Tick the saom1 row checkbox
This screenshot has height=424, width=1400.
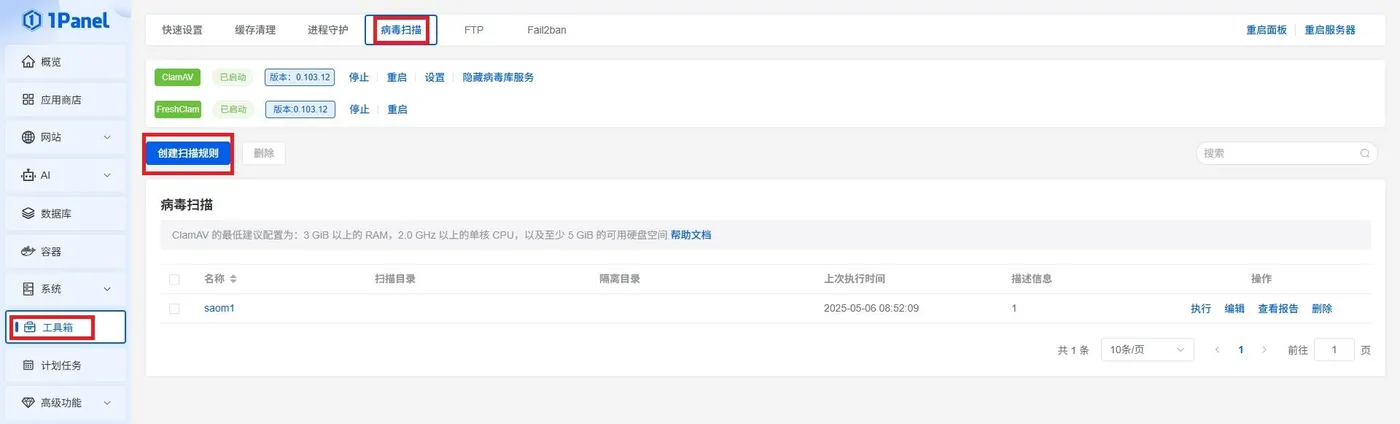pos(174,309)
